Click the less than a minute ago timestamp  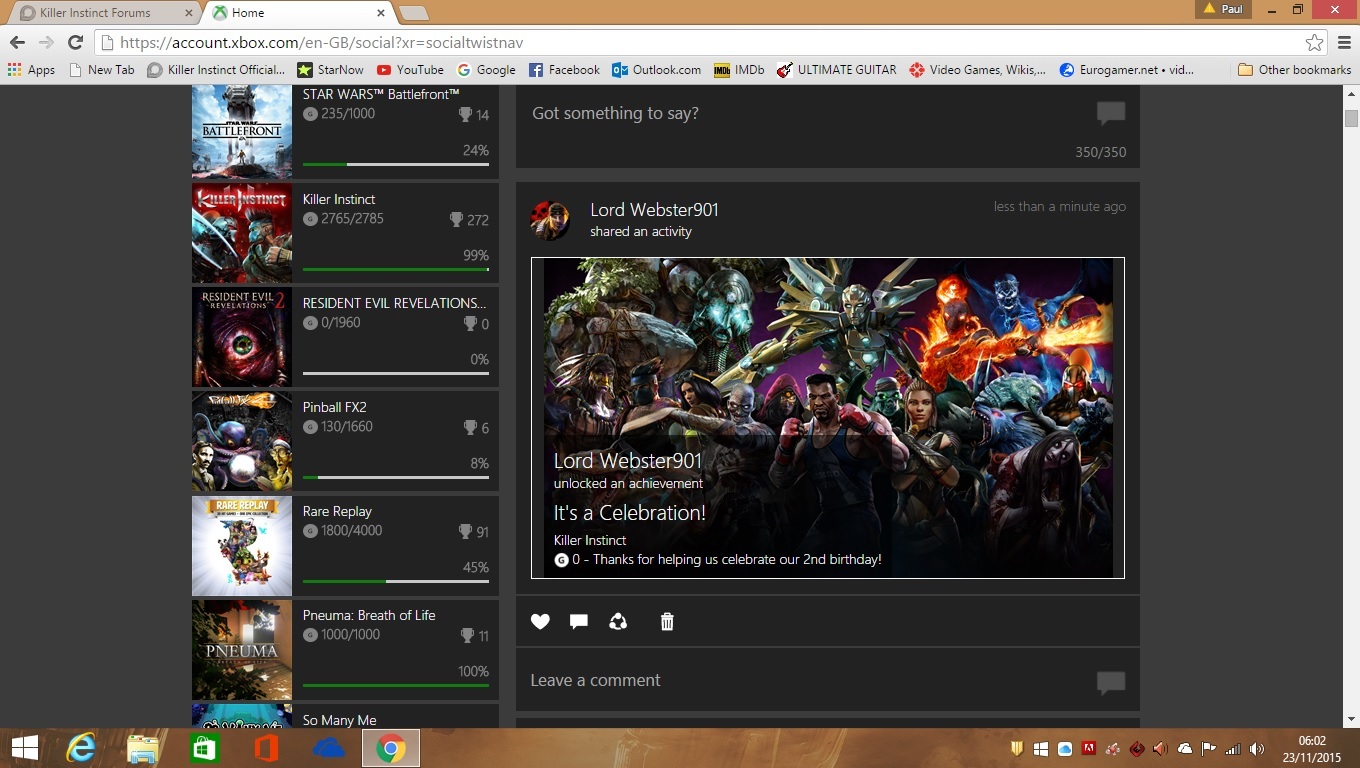1060,206
